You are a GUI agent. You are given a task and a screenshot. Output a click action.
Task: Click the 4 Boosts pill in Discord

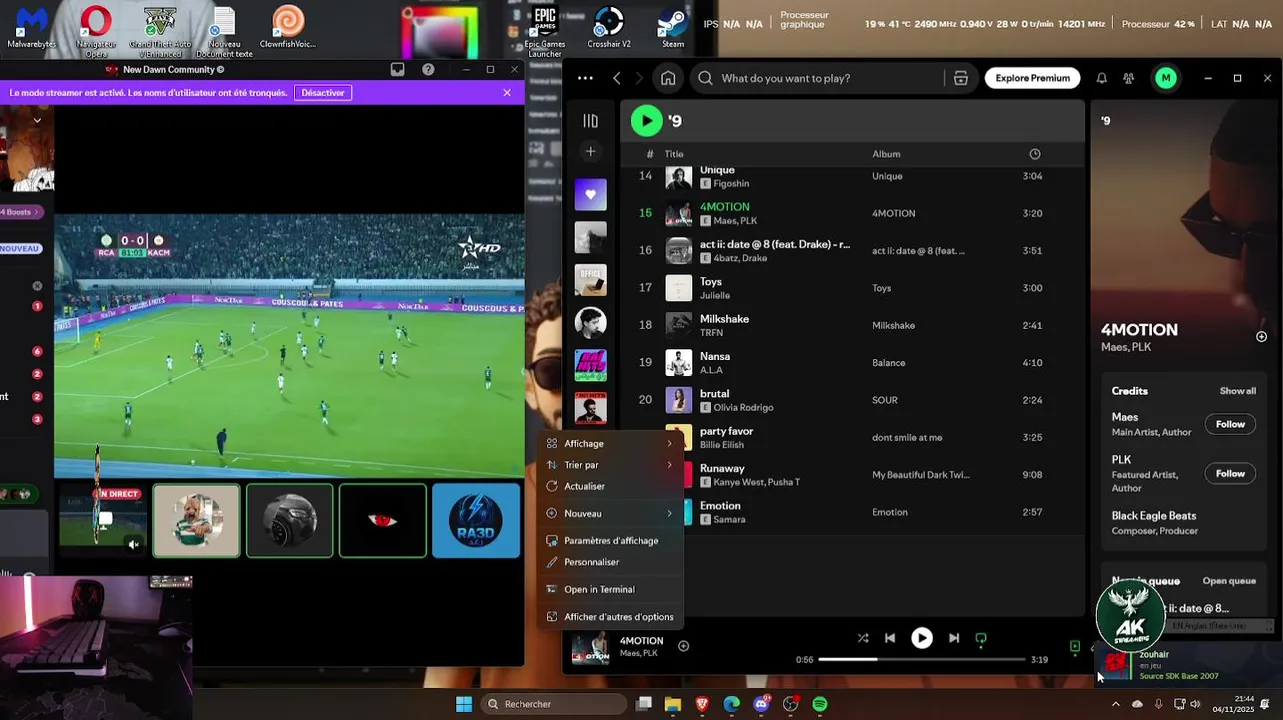pos(20,212)
